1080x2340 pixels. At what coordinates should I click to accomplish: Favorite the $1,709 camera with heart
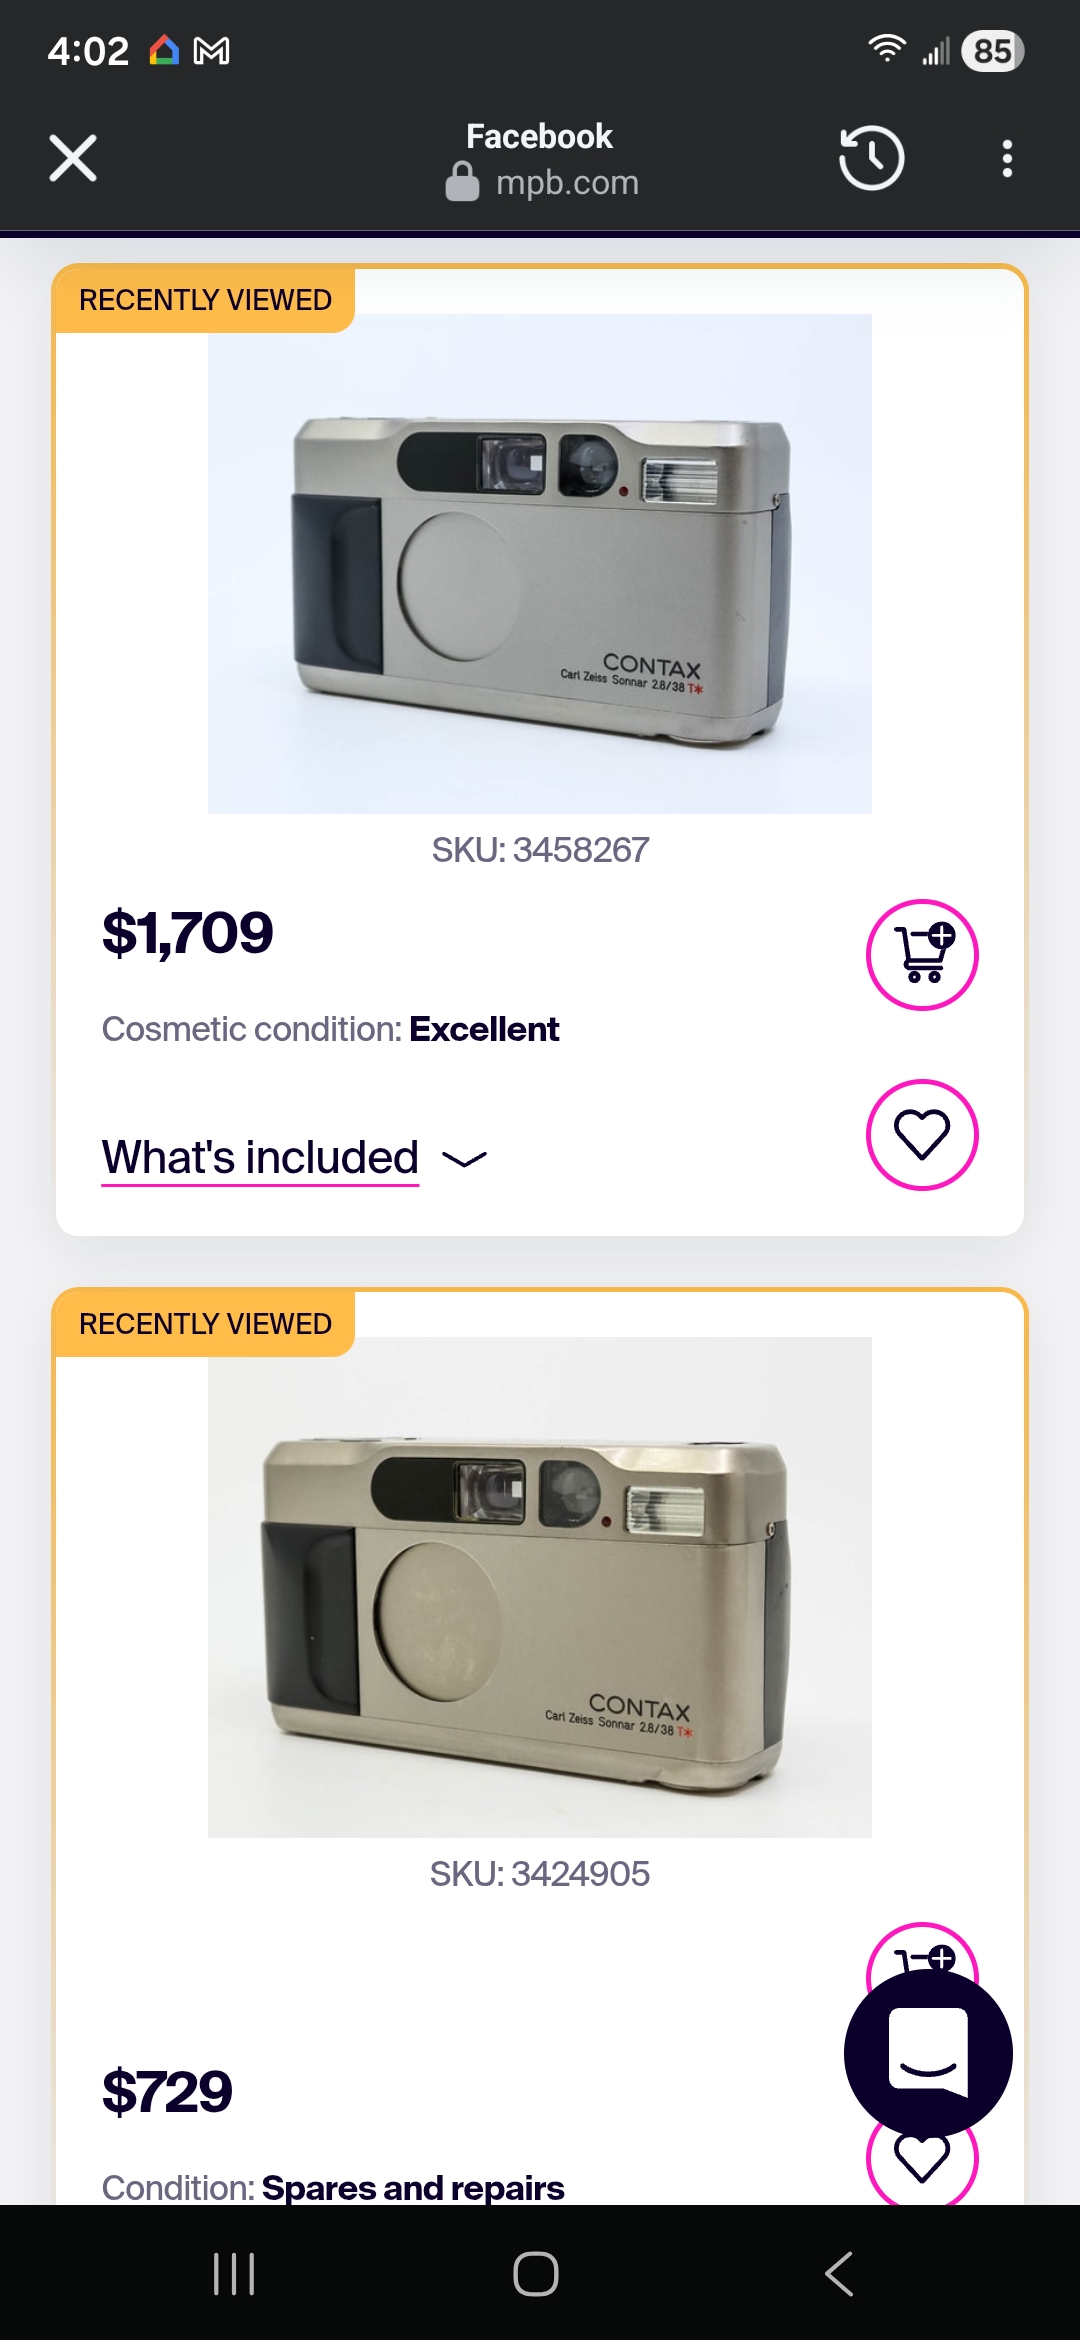click(922, 1135)
